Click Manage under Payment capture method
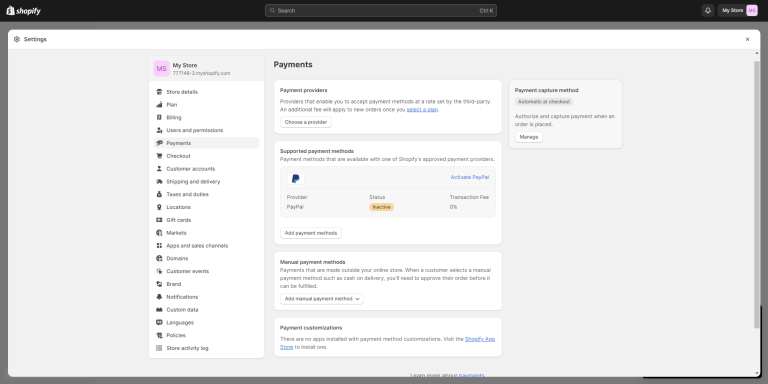768x384 pixels. 528,137
